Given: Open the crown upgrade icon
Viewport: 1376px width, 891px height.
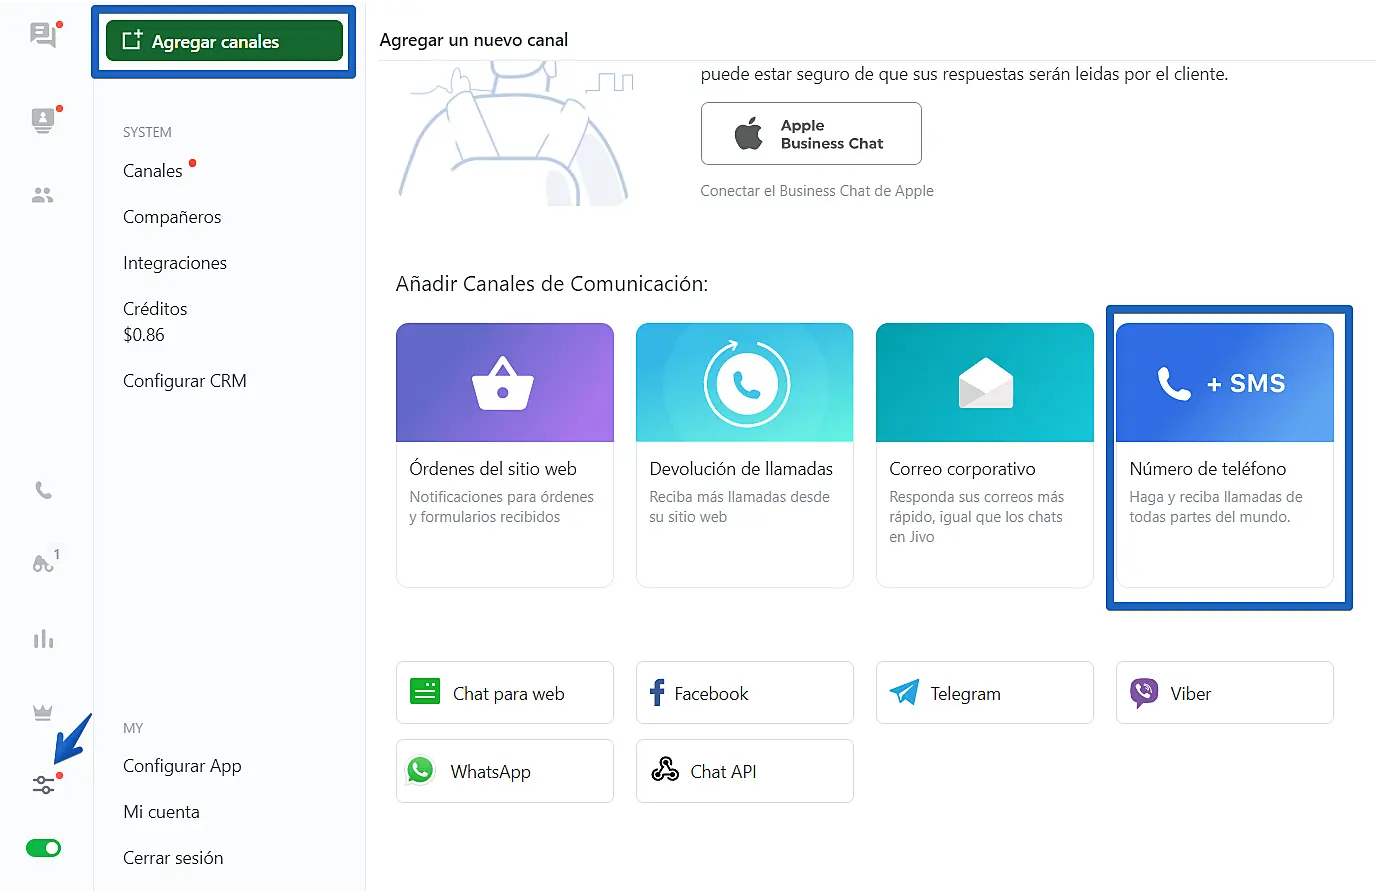Looking at the screenshot, I should [x=43, y=713].
